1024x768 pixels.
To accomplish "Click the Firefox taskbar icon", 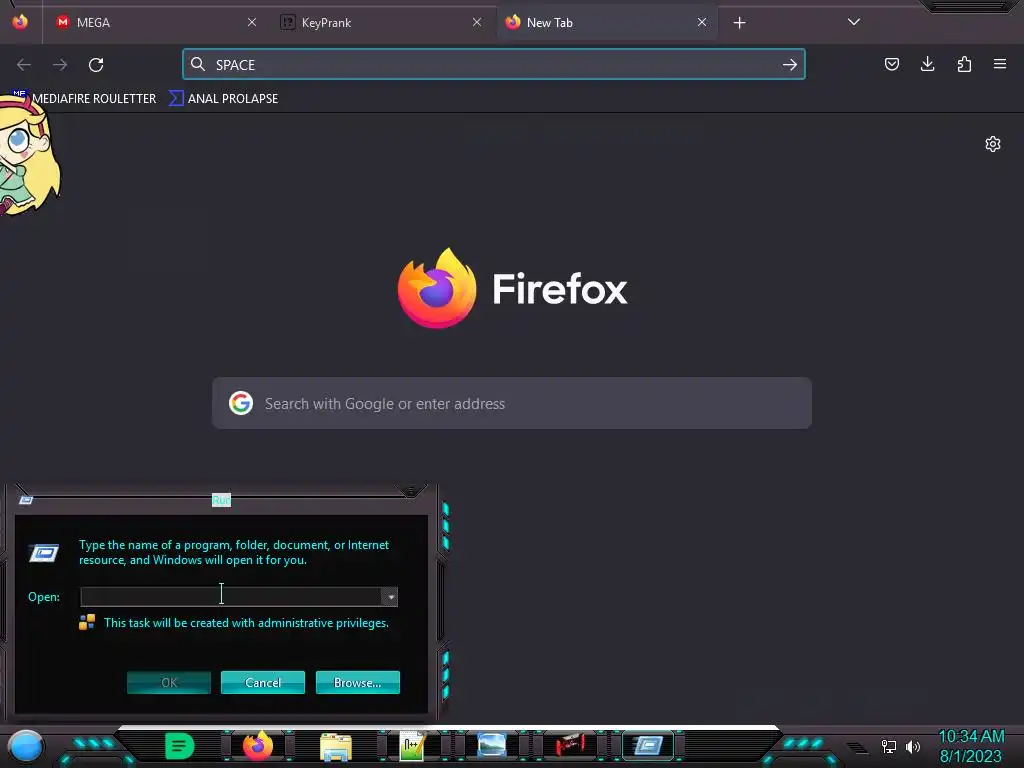I will pyautogui.click(x=258, y=746).
